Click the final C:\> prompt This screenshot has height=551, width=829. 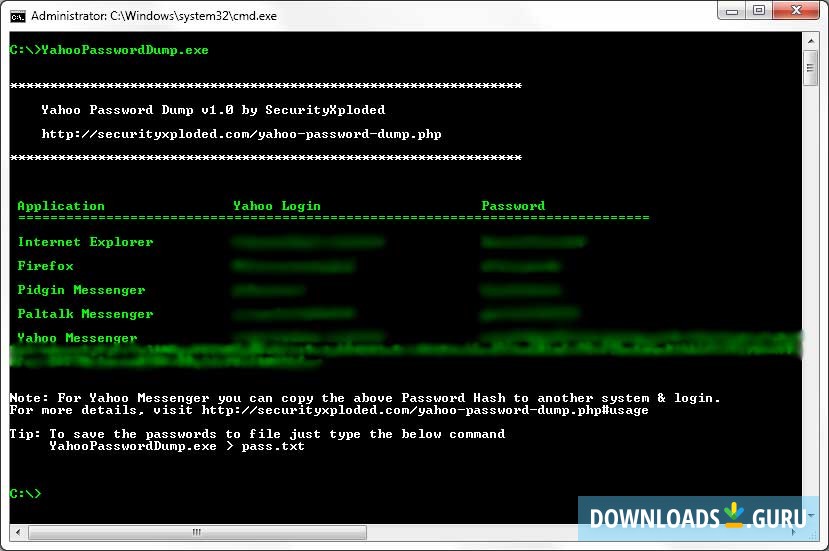point(25,493)
